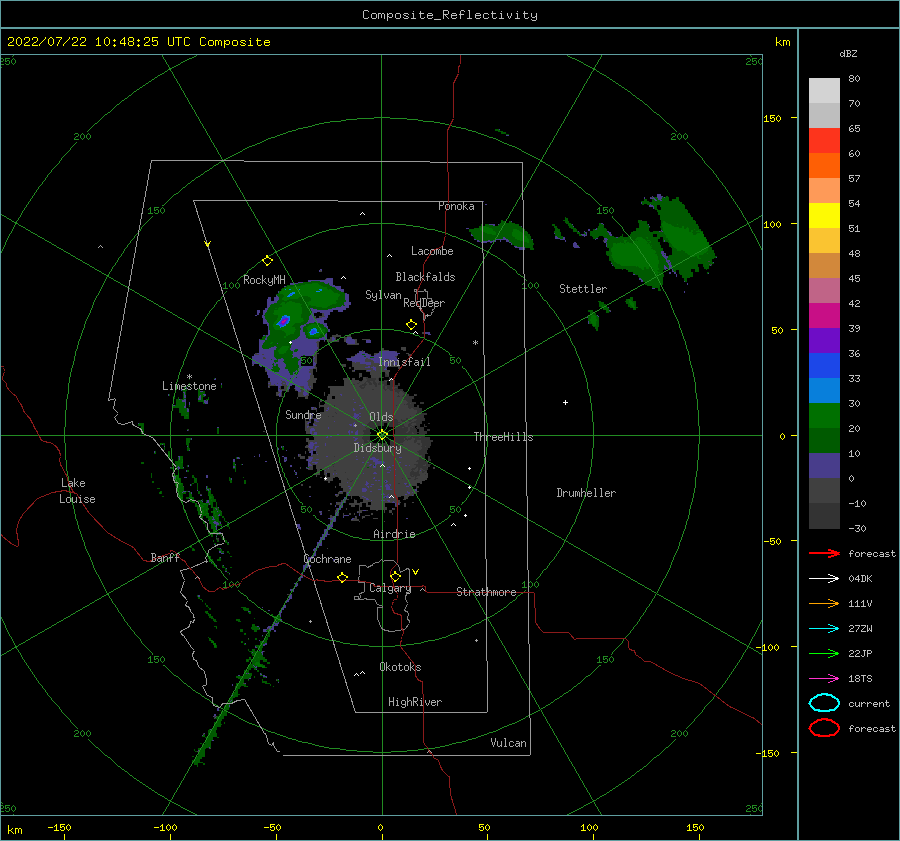Viewport: 900px width, 841px height.
Task: Click the orange 111V arrow icon
Action: pyautogui.click(x=824, y=603)
